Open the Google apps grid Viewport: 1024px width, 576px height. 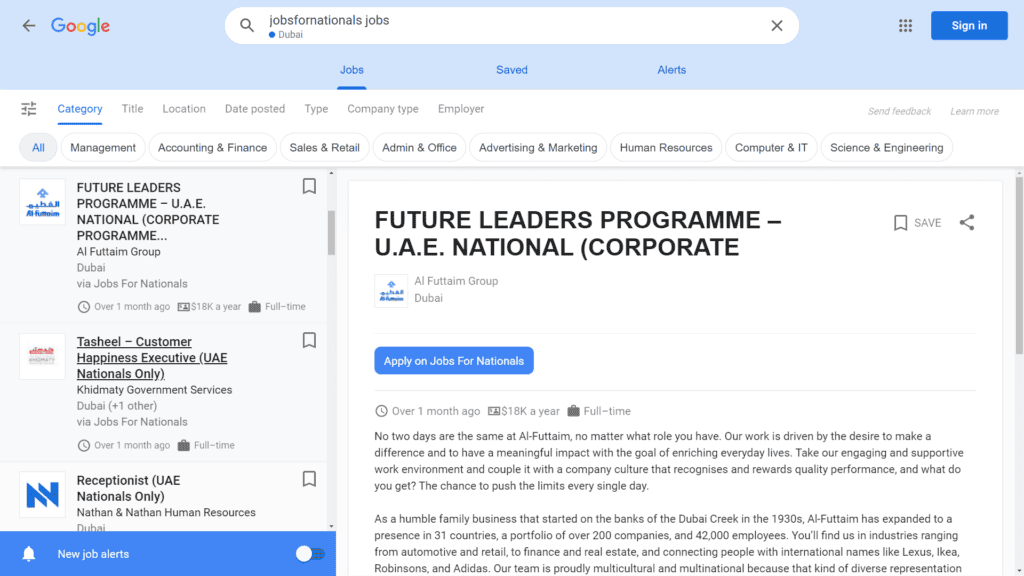click(x=905, y=25)
